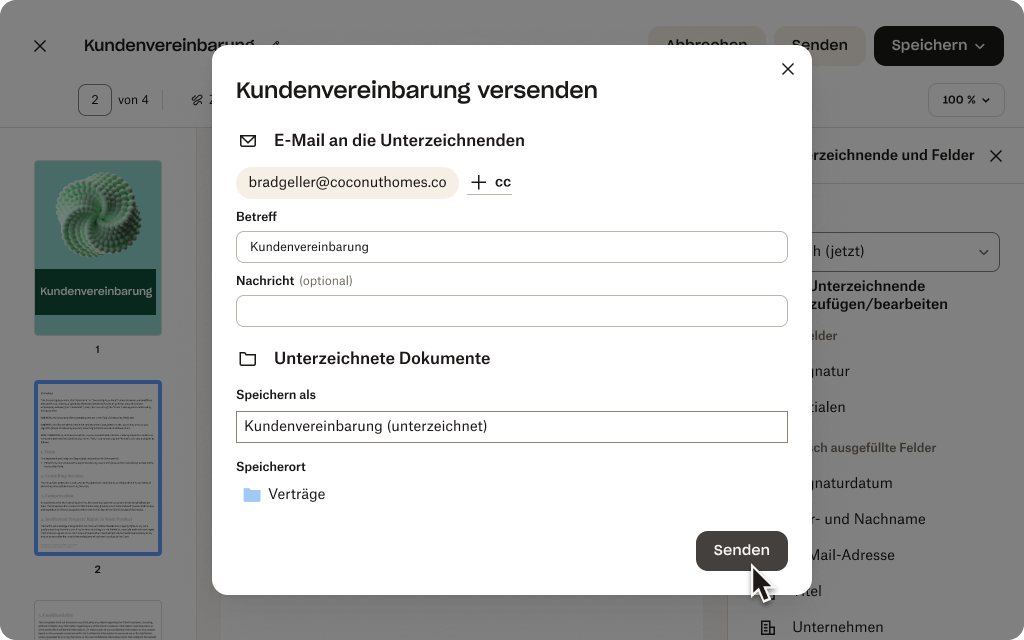Click the envelope icon beside E-Mail heading
The width and height of the screenshot is (1024, 640).
tap(248, 140)
